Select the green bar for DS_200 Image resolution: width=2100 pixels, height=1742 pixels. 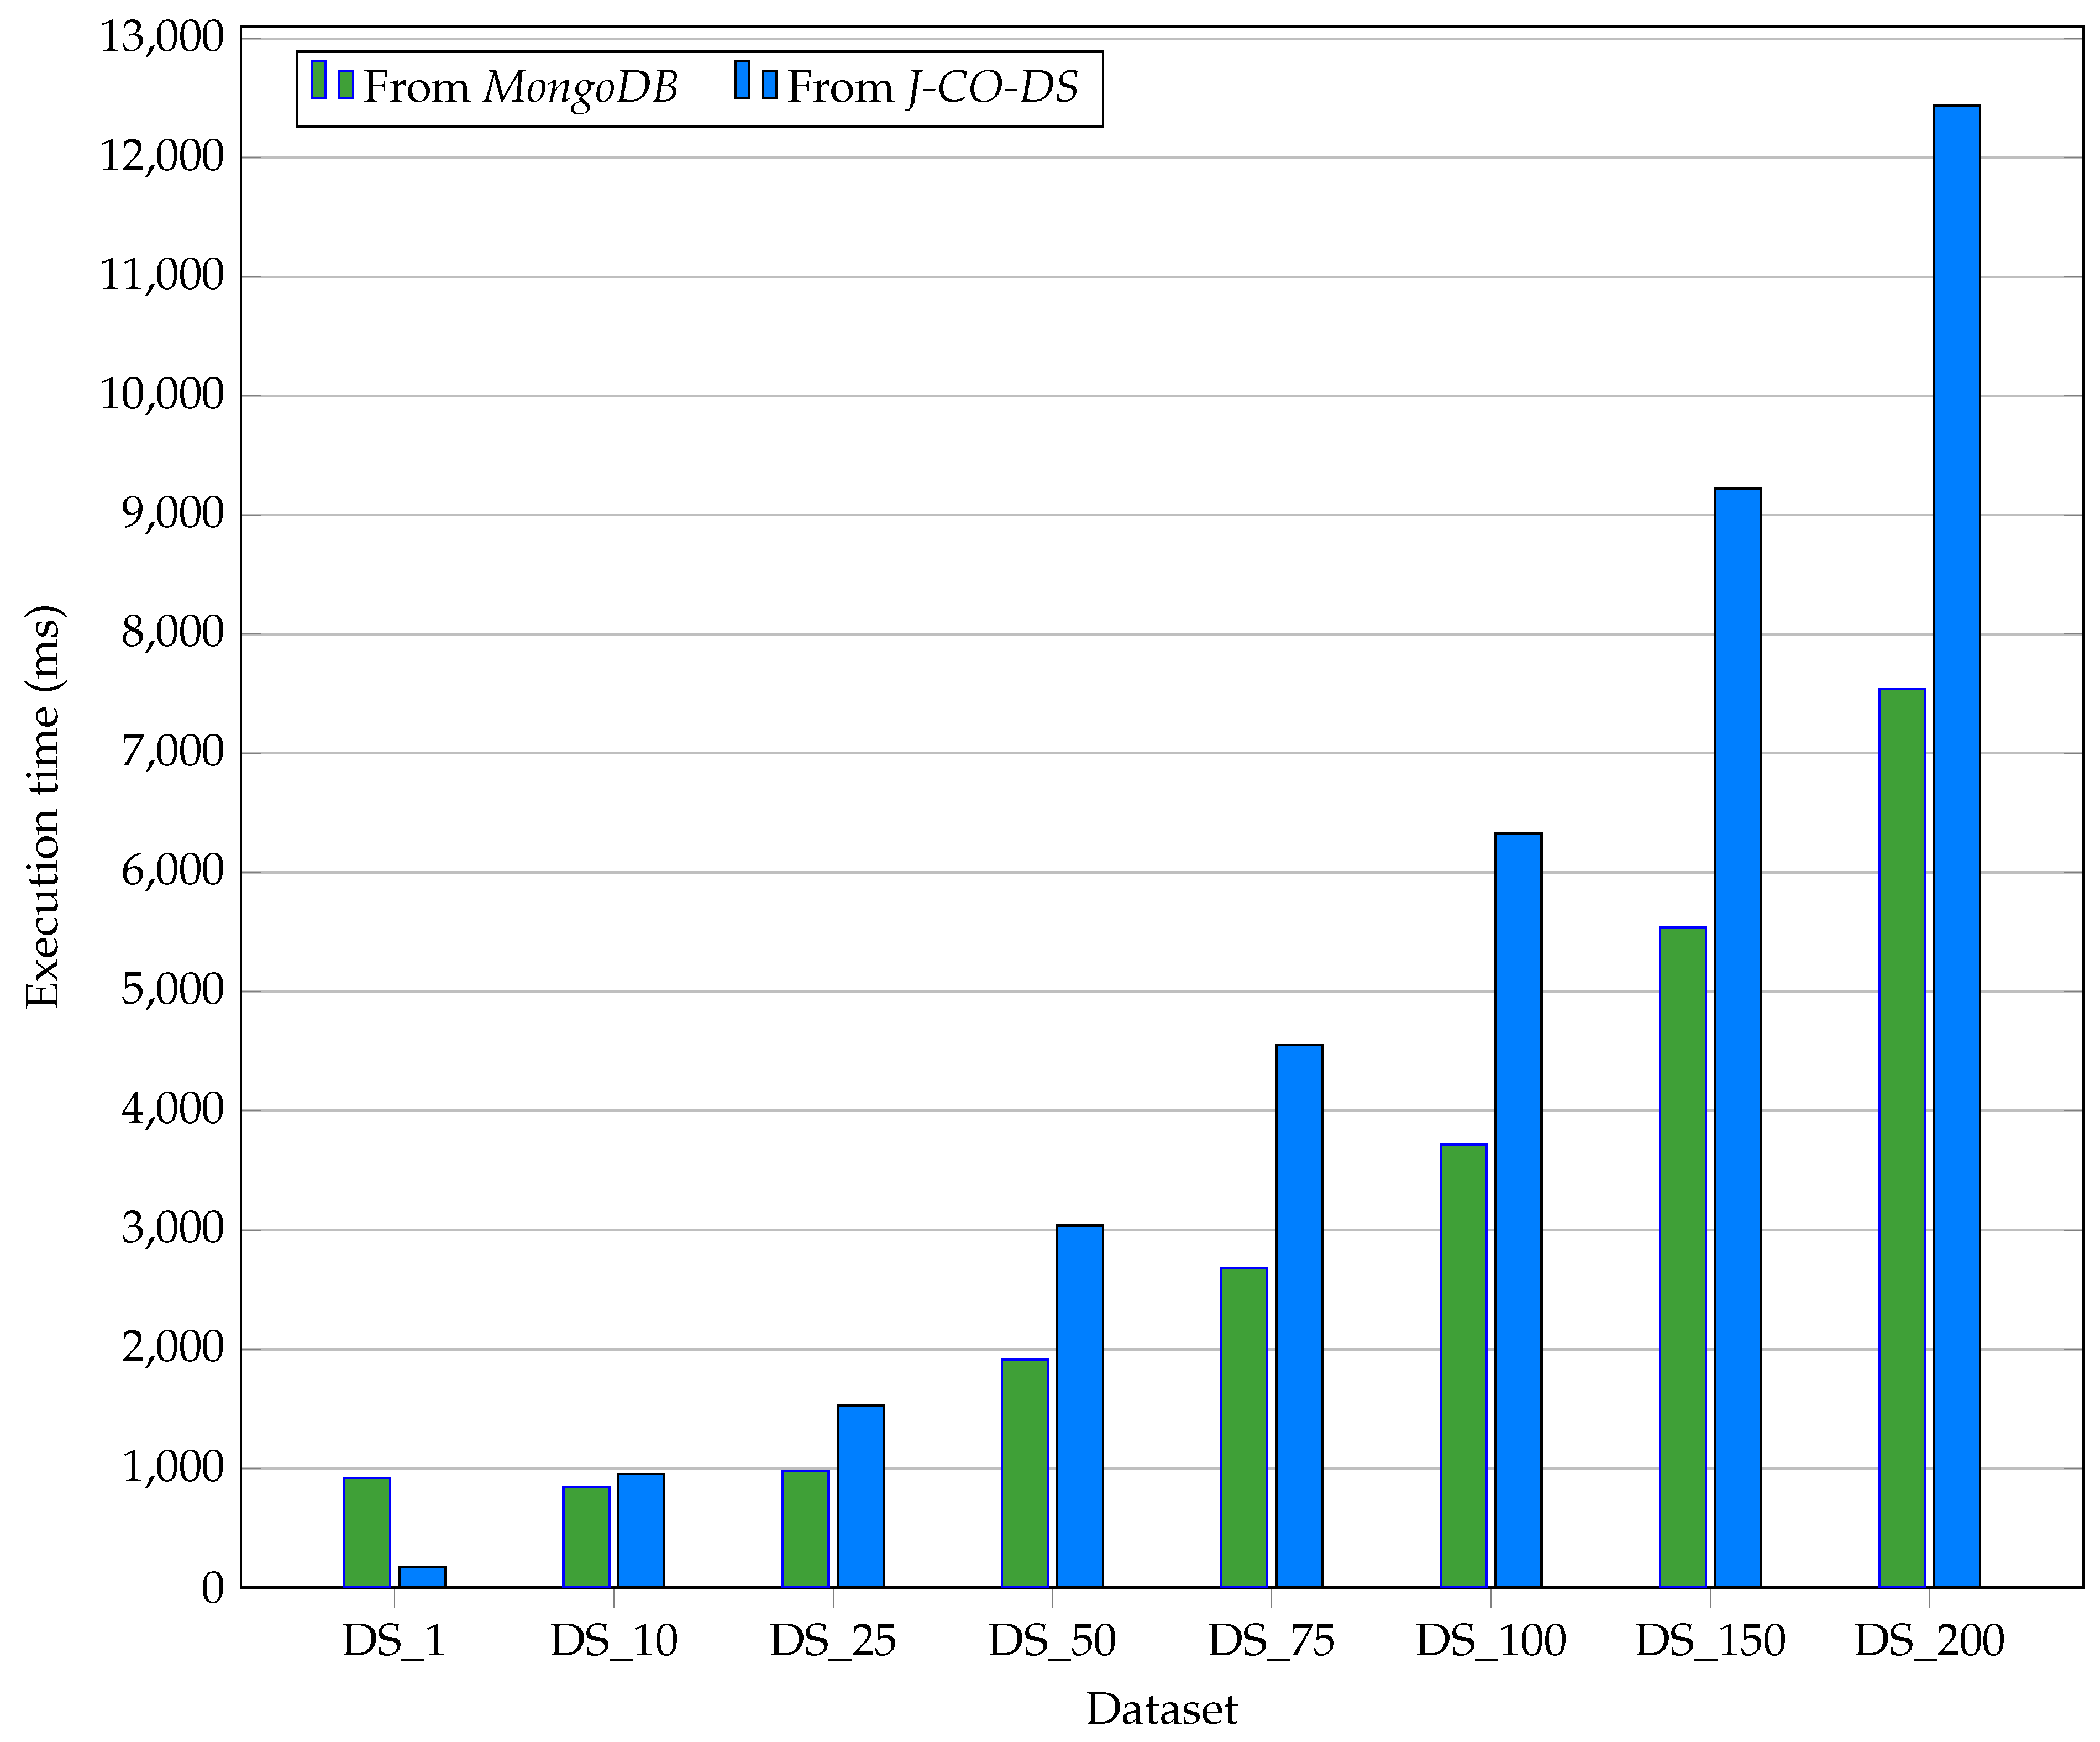(x=1902, y=1138)
